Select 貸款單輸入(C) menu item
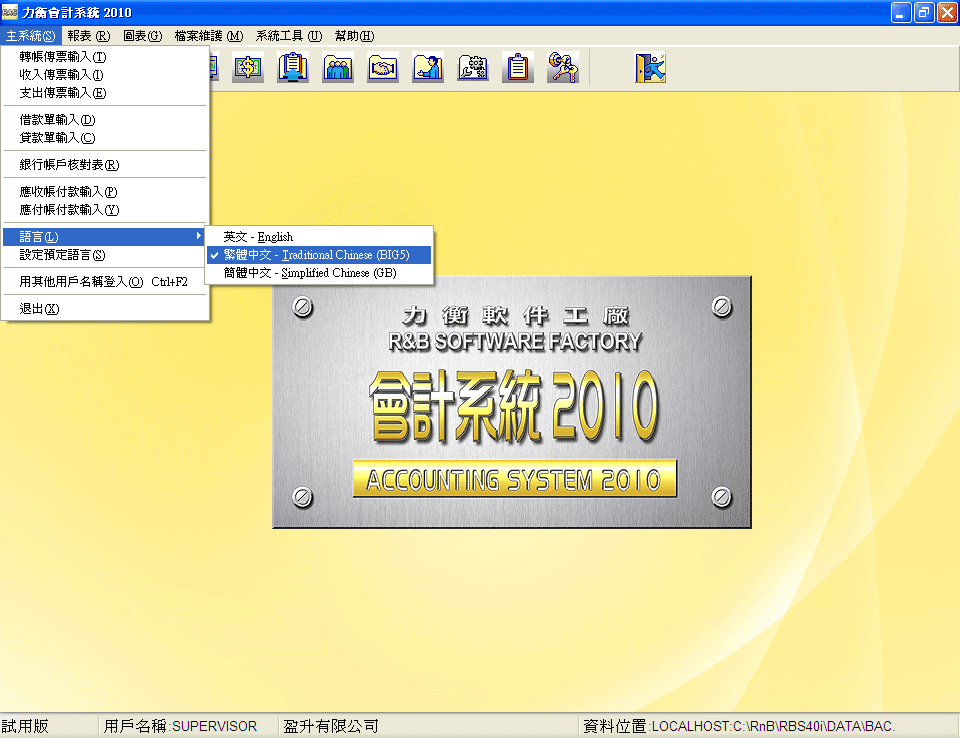Viewport: 960px width, 738px height. 105,138
